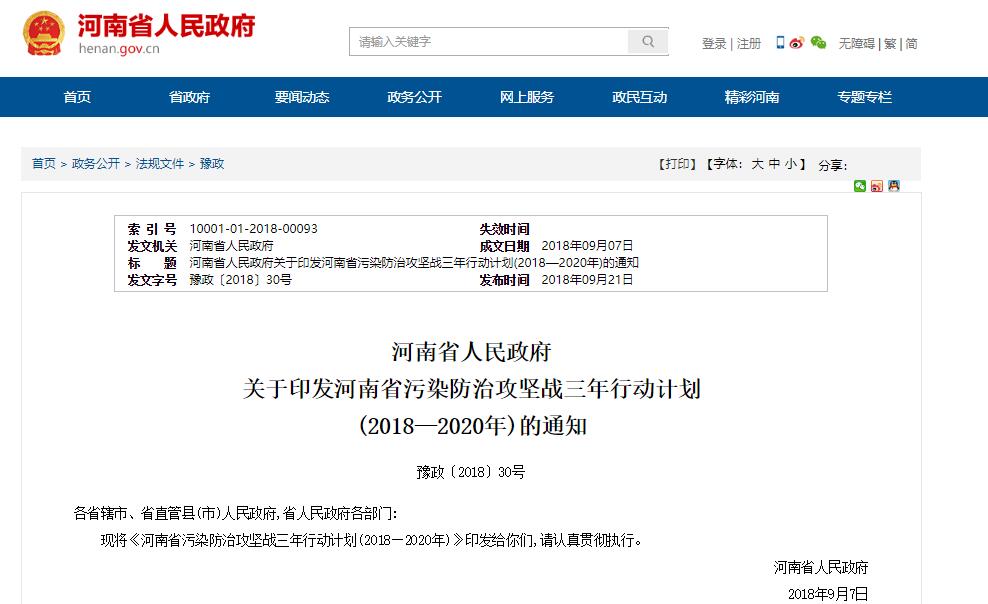
Task: Click the 登录 login link
Action: click(x=714, y=44)
